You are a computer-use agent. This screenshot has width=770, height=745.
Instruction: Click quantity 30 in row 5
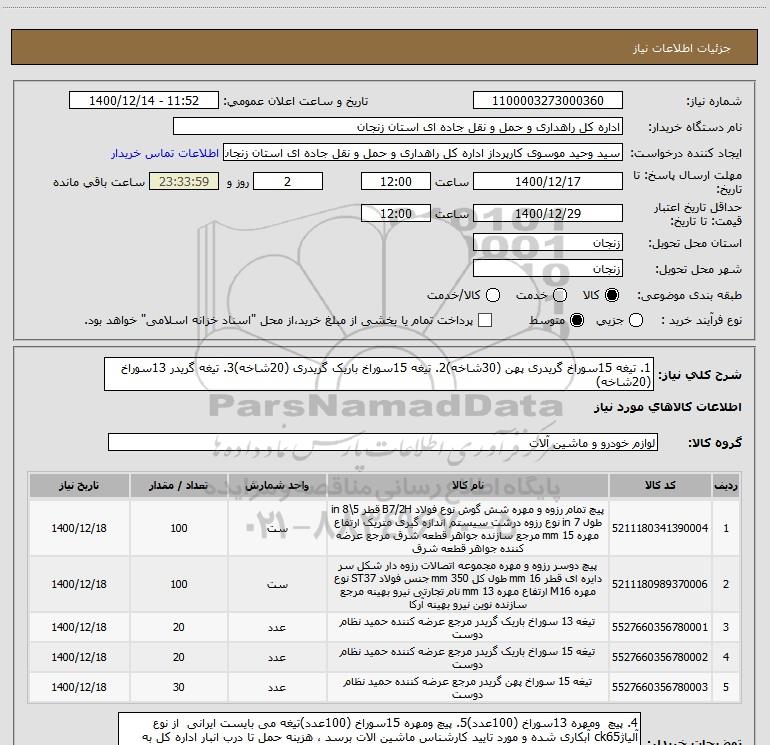(x=179, y=687)
